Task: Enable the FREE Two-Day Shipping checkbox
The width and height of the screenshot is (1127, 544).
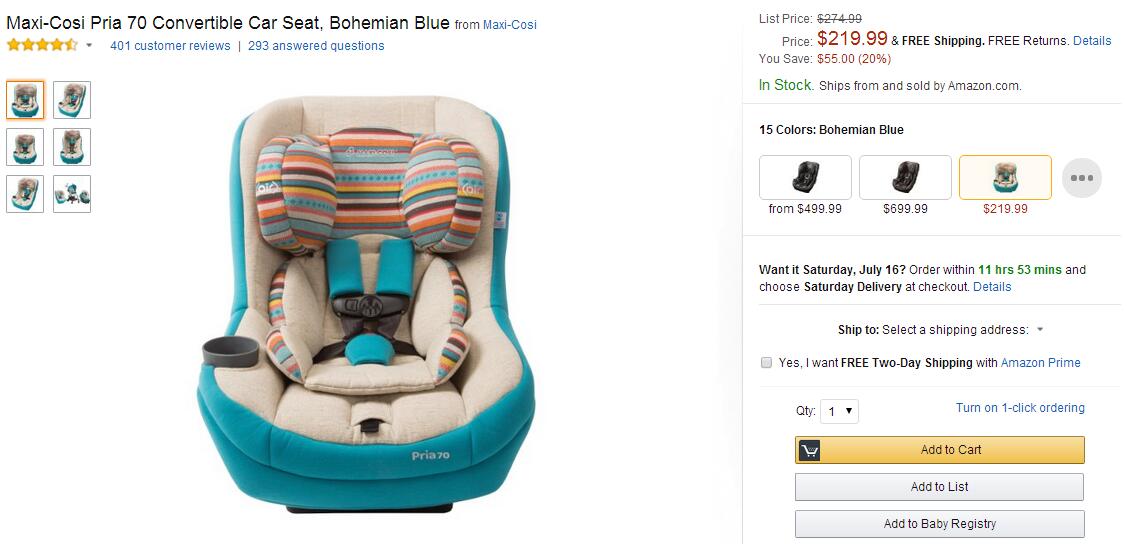Action: (767, 363)
